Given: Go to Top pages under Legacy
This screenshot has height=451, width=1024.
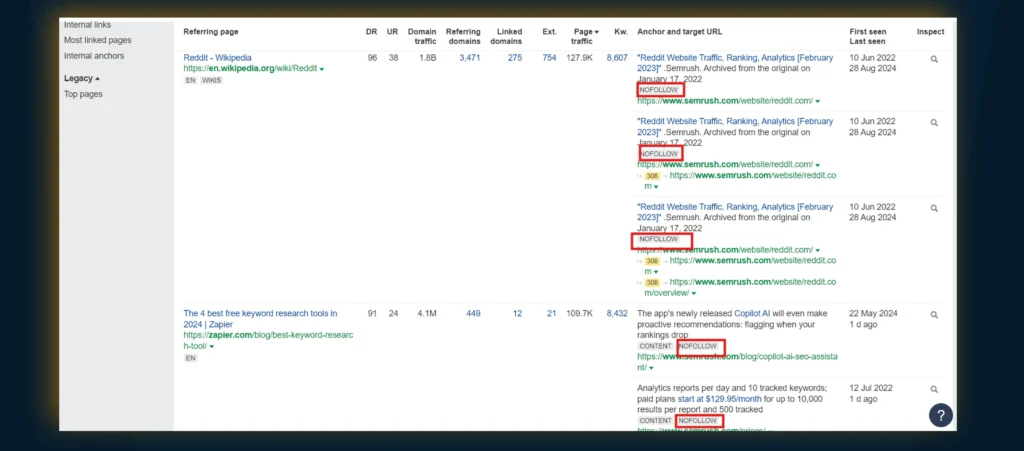Looking at the screenshot, I should (x=83, y=94).
